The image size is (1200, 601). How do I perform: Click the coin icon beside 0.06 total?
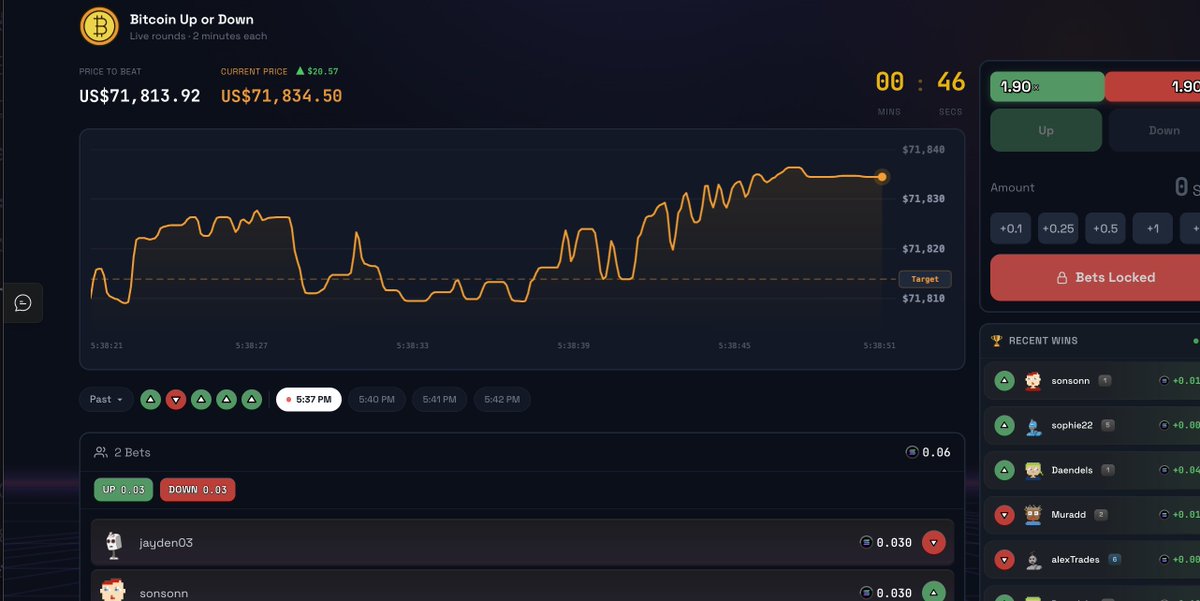(911, 452)
